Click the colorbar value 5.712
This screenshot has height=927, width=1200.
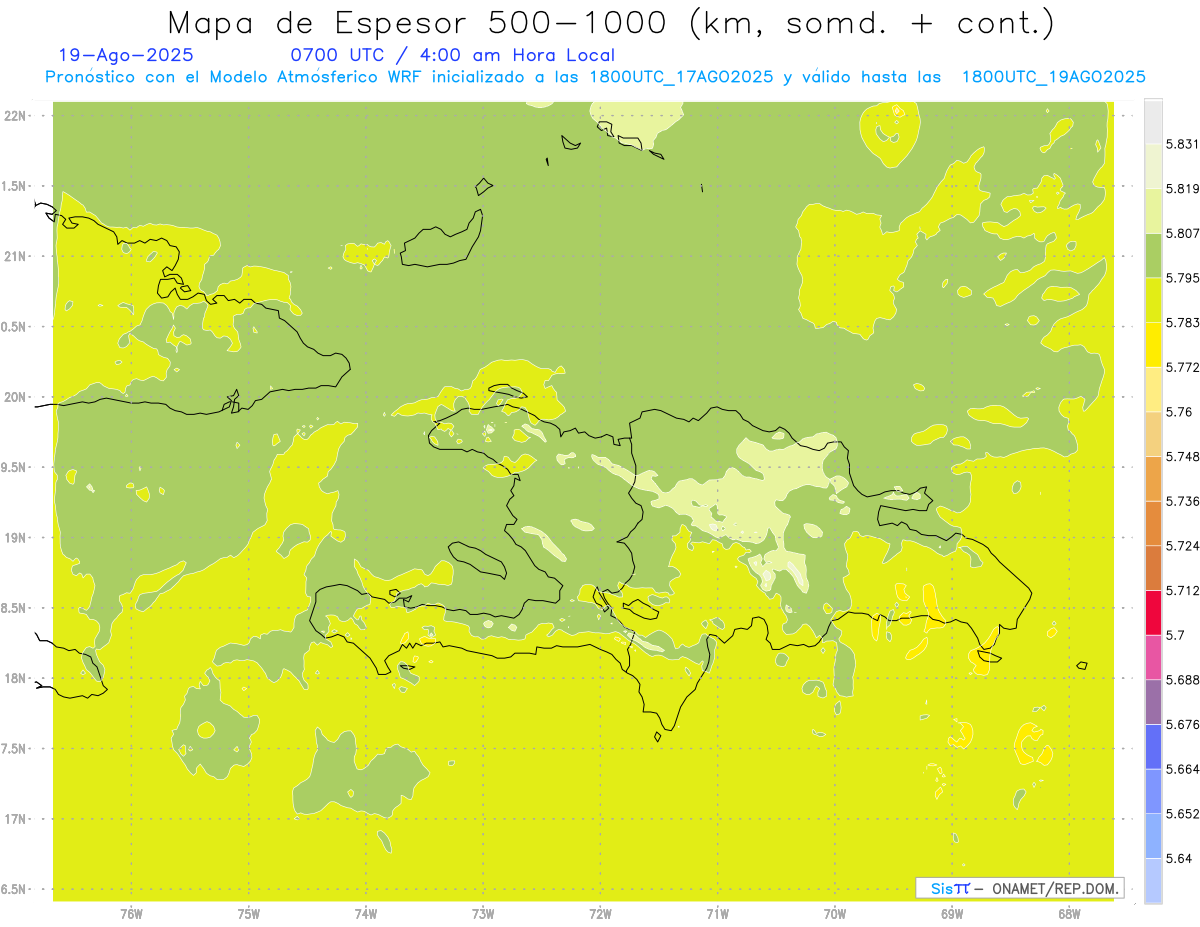(x=1182, y=591)
